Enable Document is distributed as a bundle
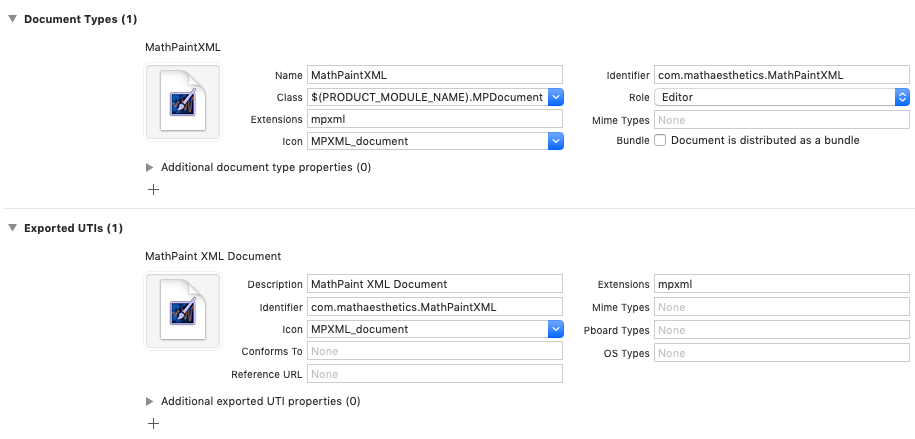 (x=660, y=141)
